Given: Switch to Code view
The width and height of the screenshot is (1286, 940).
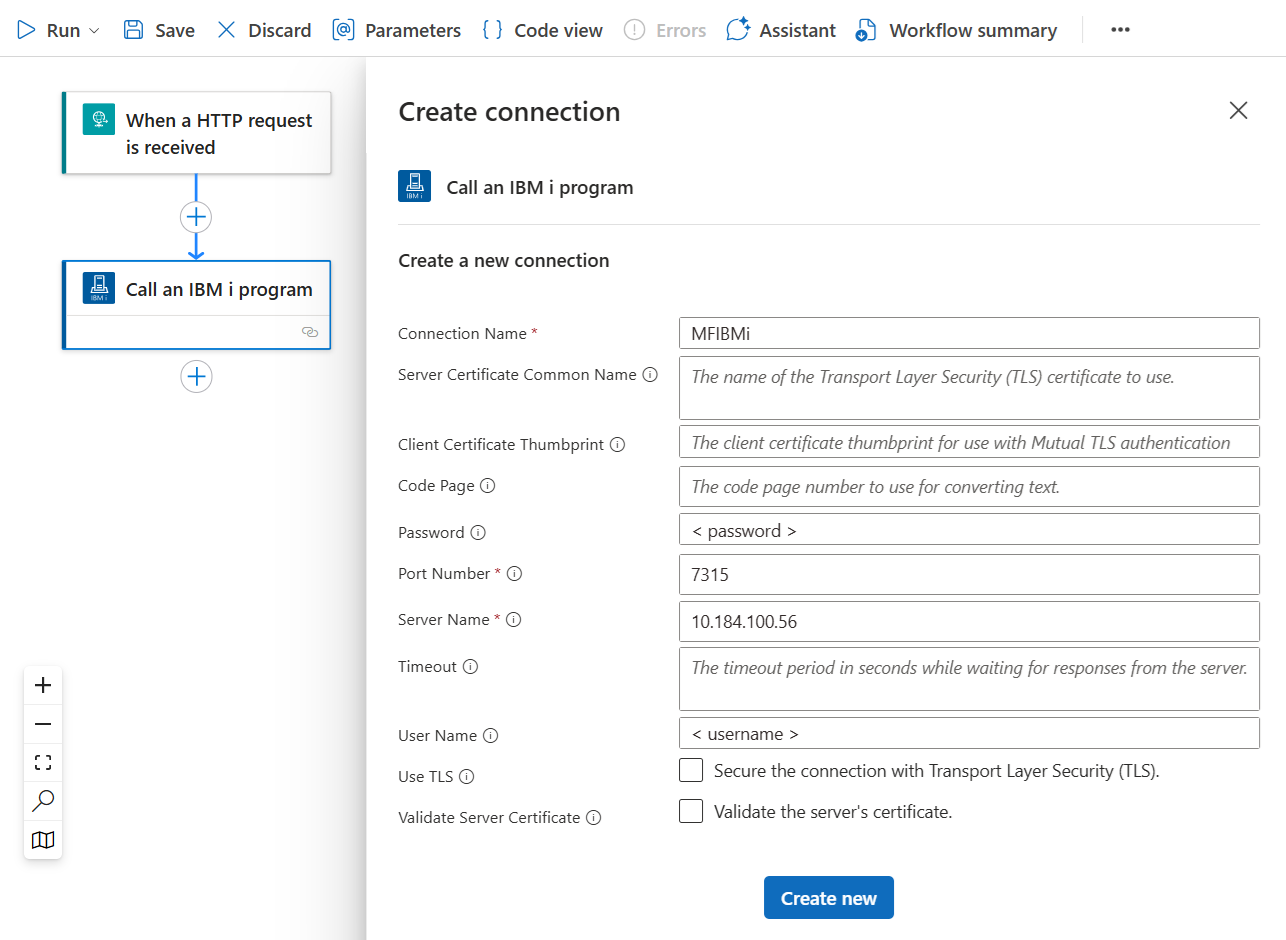Looking at the screenshot, I should 542,30.
